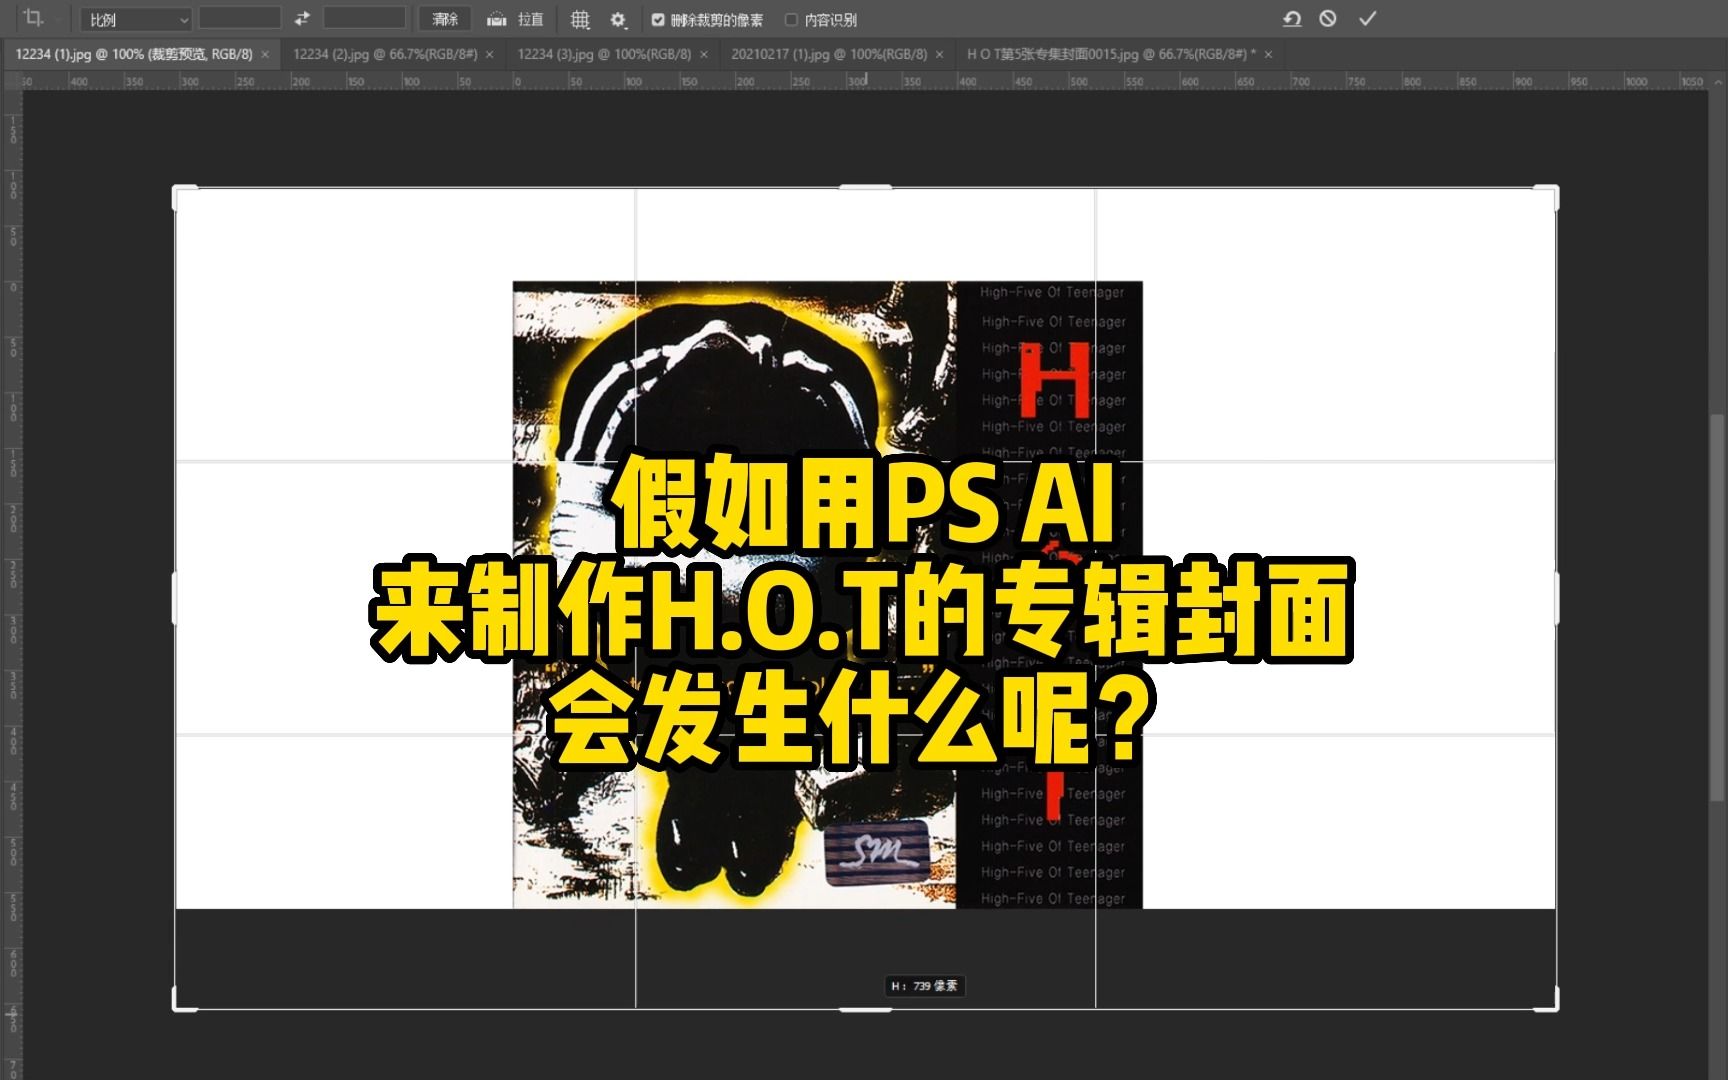Click the 'H: 739 像素' height readout
Screen dimensions: 1728x1080
coord(924,986)
